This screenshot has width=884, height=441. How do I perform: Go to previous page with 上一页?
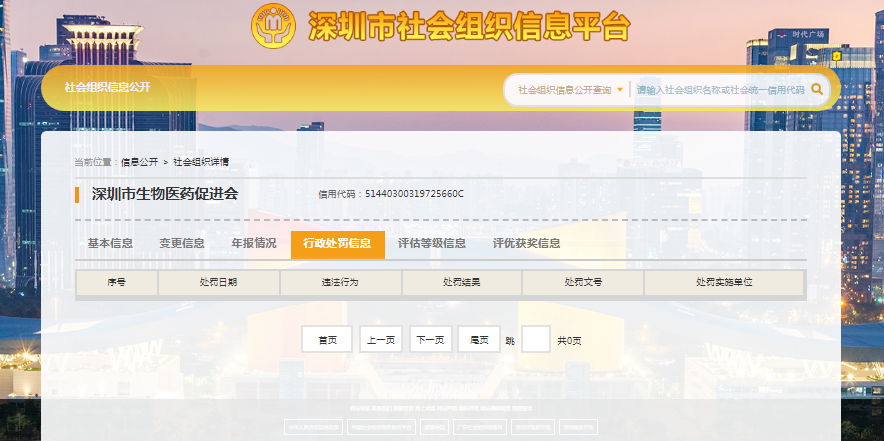[381, 340]
